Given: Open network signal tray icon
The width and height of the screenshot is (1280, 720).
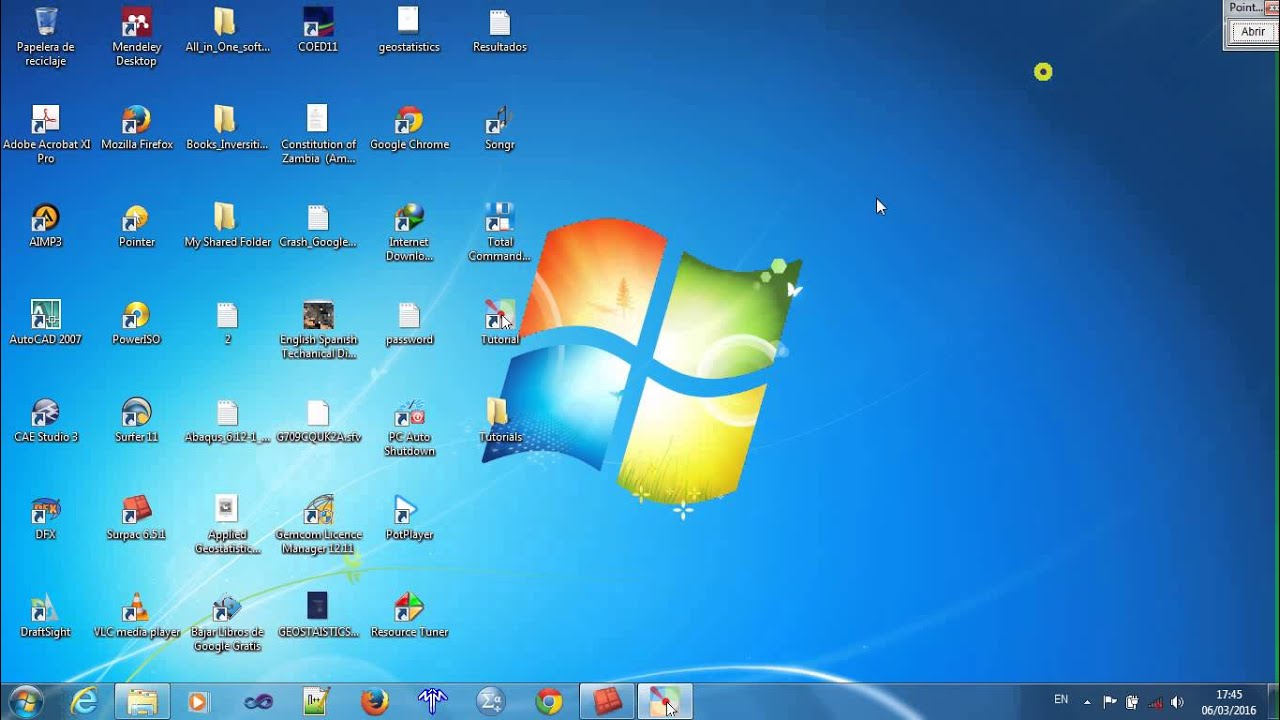Looking at the screenshot, I should (x=1156, y=702).
